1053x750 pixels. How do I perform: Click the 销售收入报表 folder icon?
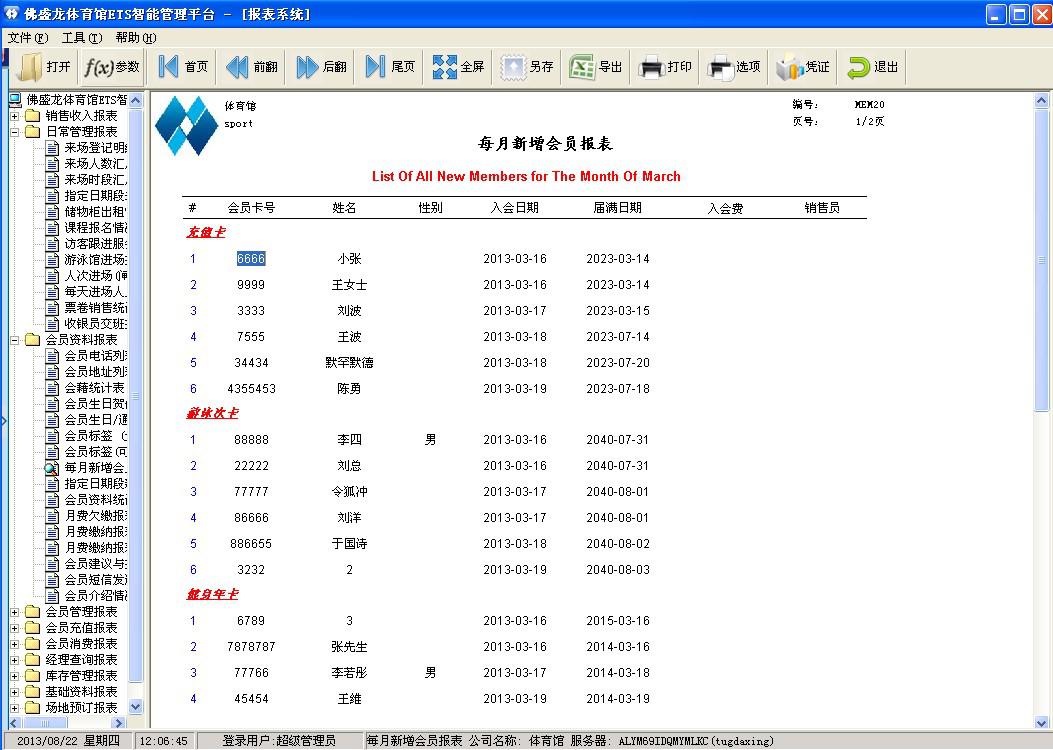33,116
